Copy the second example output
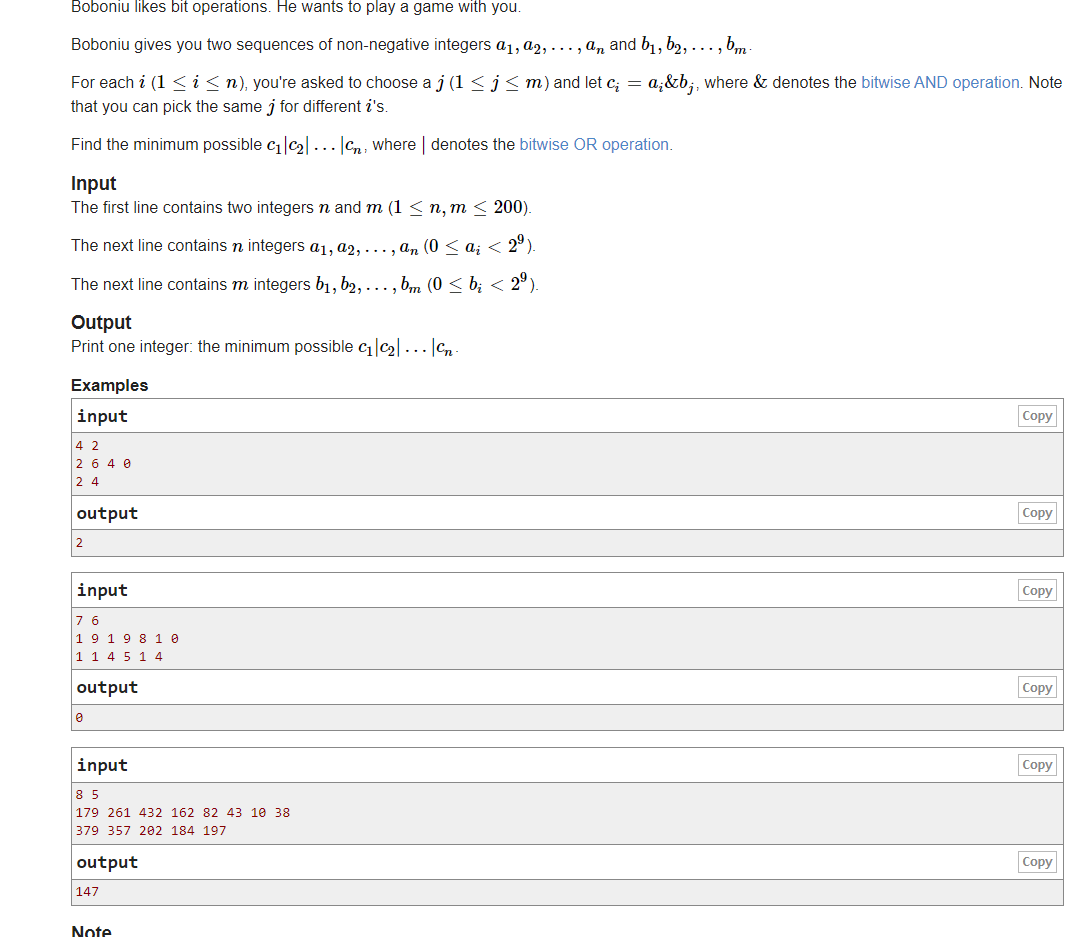This screenshot has width=1088, height=937. 1037,688
